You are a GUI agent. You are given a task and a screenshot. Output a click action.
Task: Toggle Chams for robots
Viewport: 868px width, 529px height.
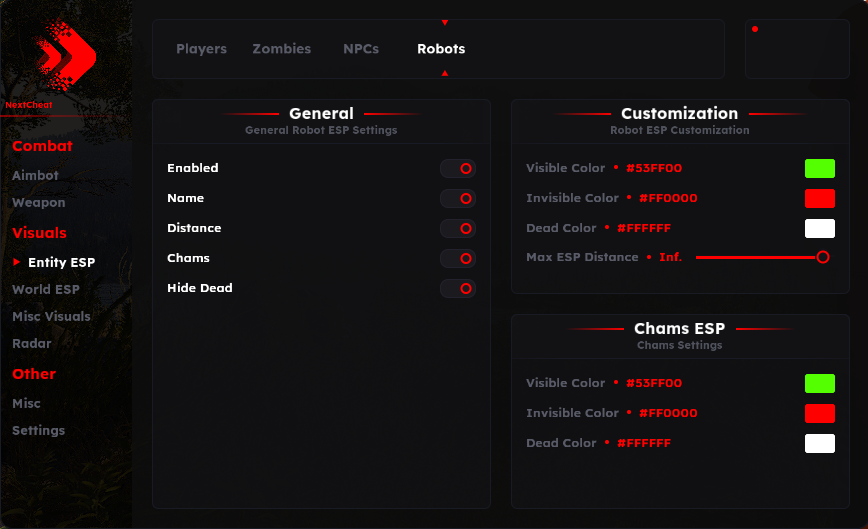coord(458,258)
